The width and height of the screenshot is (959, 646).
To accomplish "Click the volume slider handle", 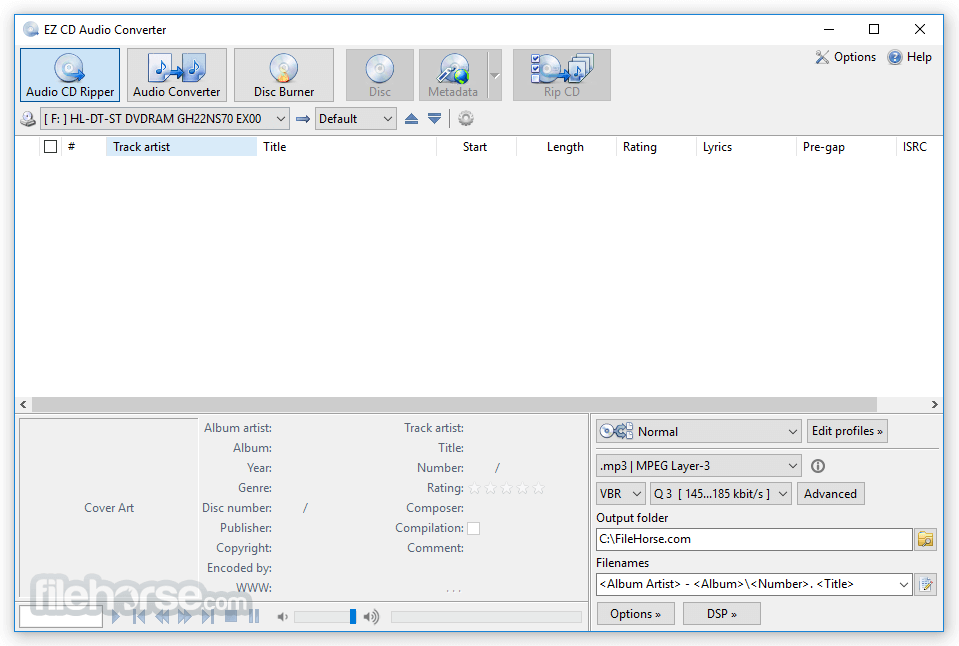I will click(352, 617).
